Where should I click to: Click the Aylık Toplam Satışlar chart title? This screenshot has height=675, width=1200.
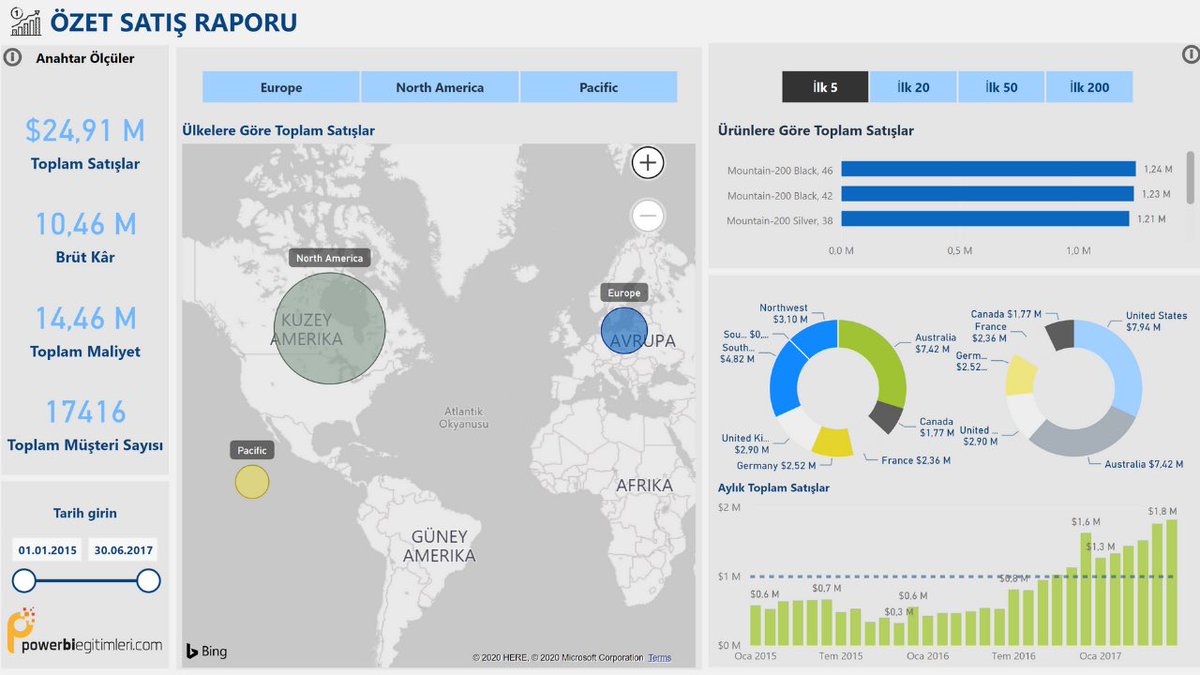click(x=774, y=488)
